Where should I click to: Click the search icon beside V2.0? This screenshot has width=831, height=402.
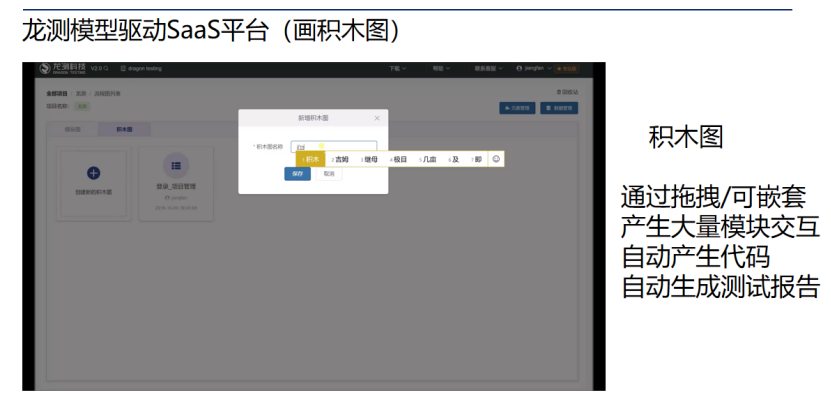tap(107, 69)
